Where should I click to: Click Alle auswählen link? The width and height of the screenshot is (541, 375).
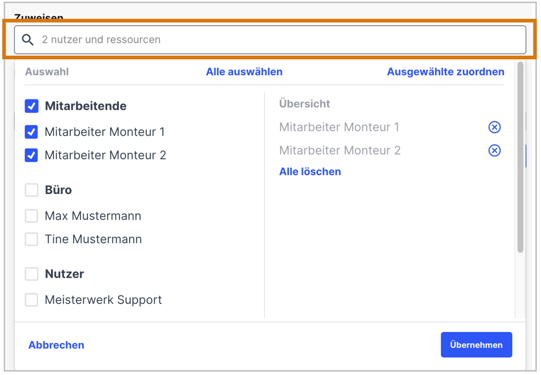pos(244,72)
